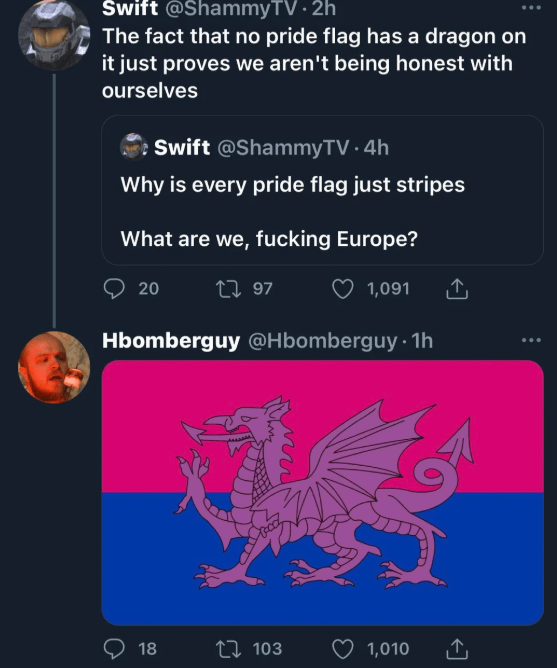Open Hbomberguy's profile picture avatar

54,367
